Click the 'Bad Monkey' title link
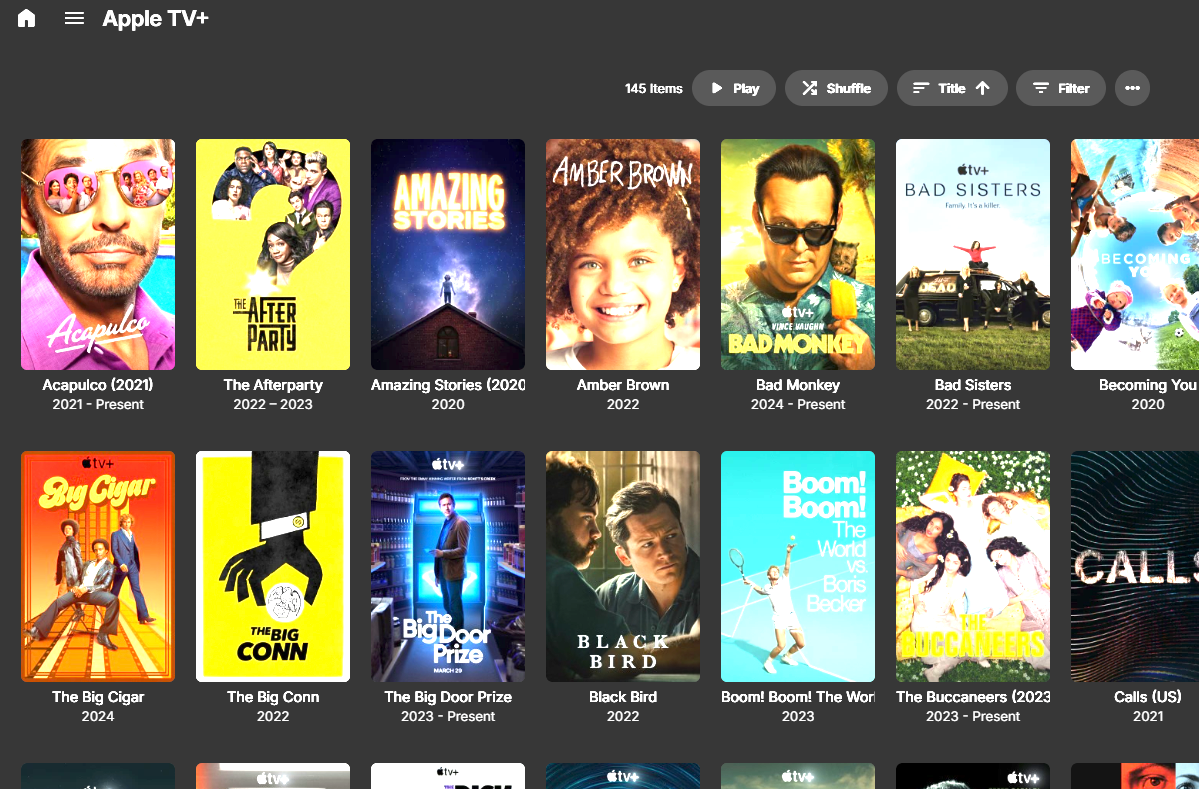This screenshot has height=789, width=1199. [798, 385]
